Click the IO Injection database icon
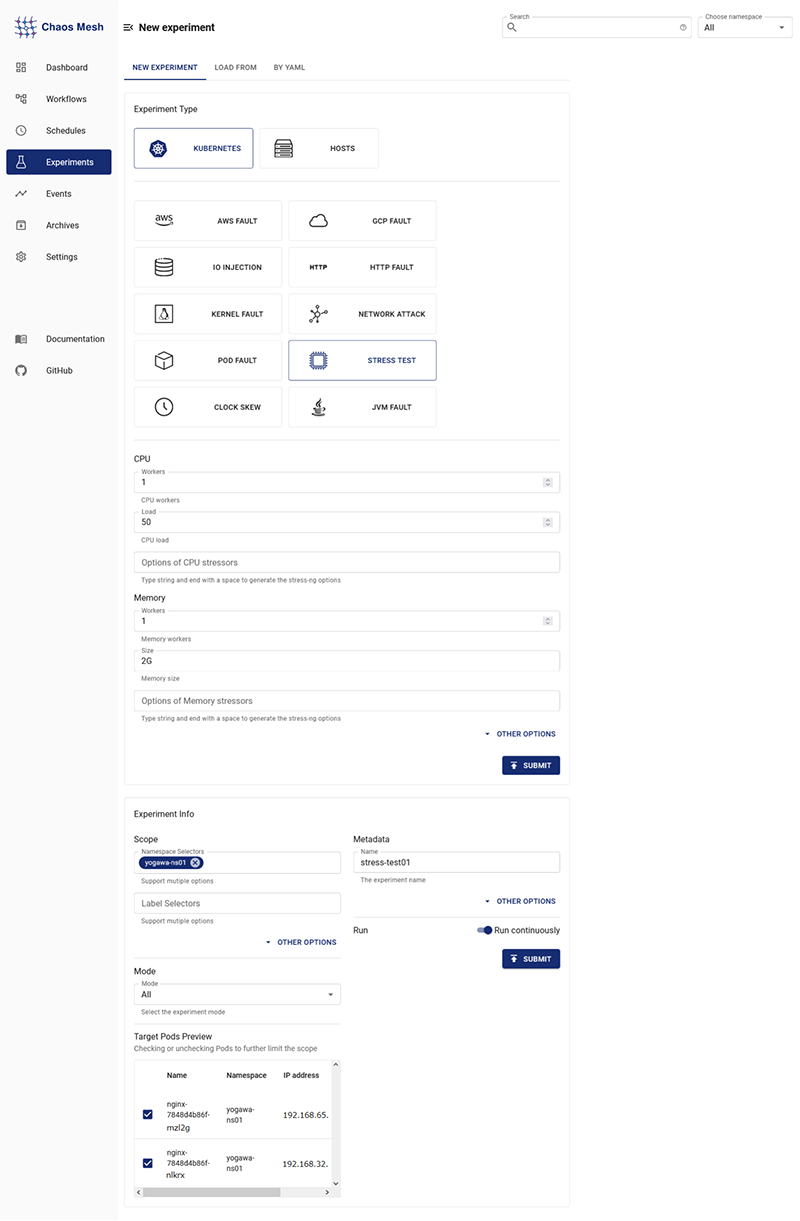800x1221 pixels. point(164,267)
